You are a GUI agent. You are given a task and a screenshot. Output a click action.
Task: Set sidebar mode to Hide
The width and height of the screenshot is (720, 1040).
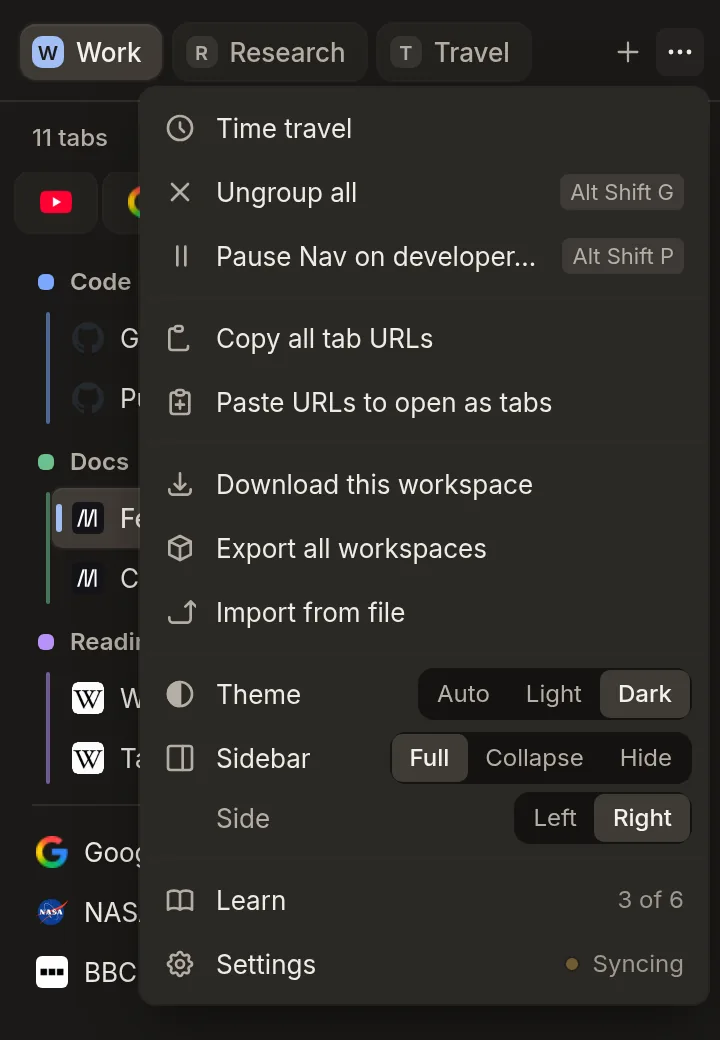click(x=646, y=757)
